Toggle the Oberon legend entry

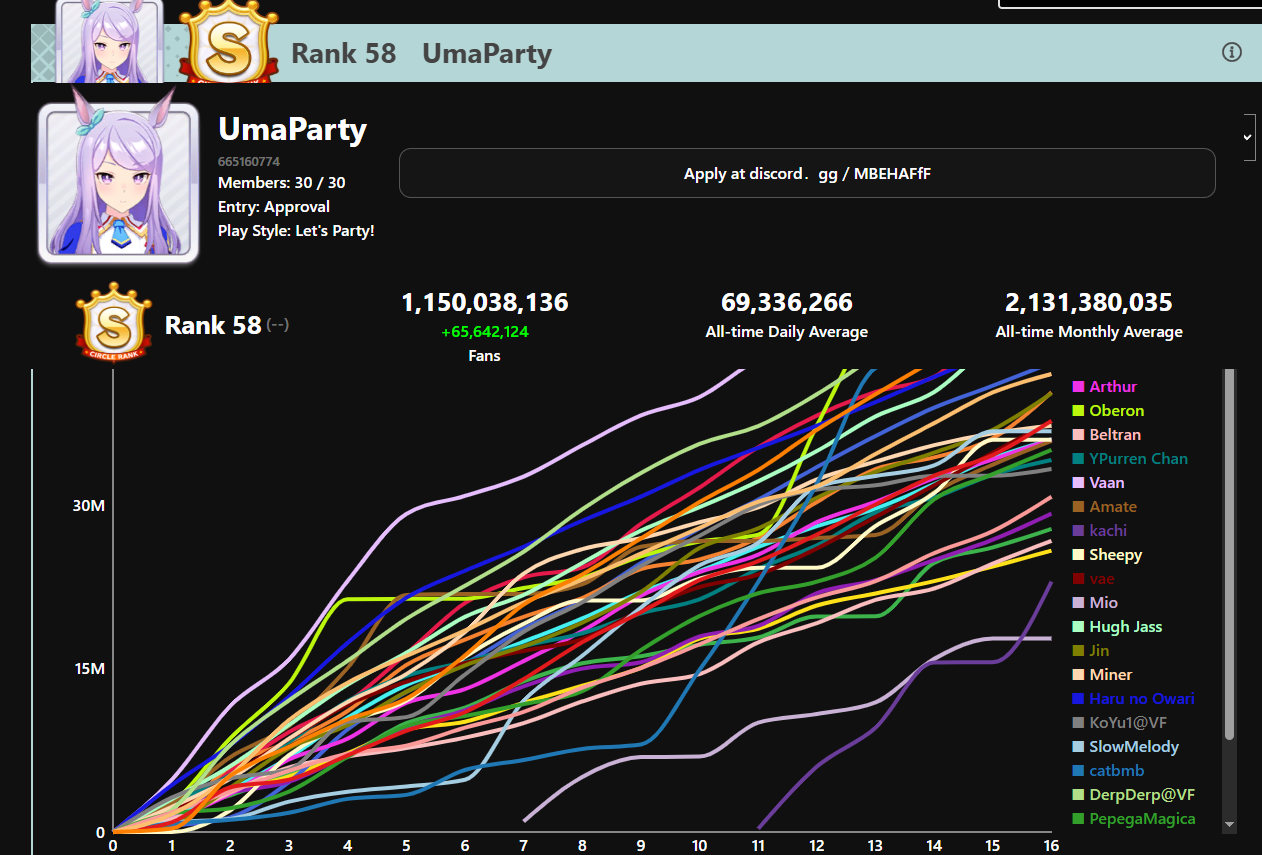tap(1108, 411)
